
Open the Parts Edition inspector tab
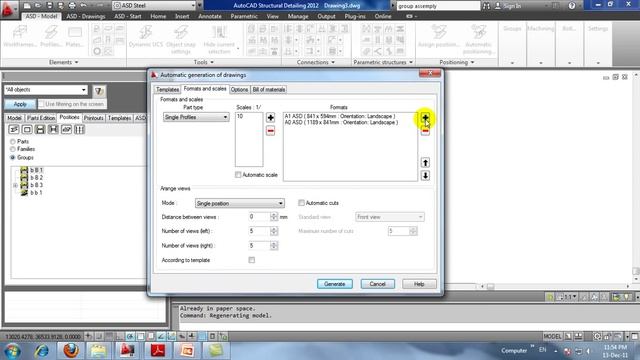point(41,118)
